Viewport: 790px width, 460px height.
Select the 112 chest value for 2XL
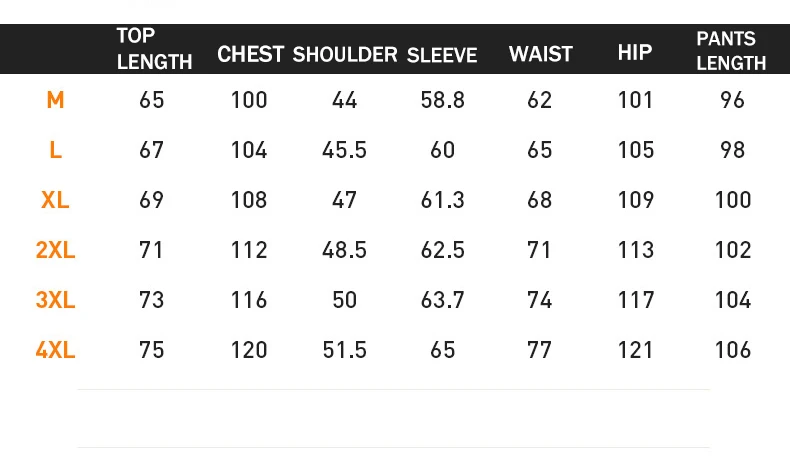click(249, 250)
